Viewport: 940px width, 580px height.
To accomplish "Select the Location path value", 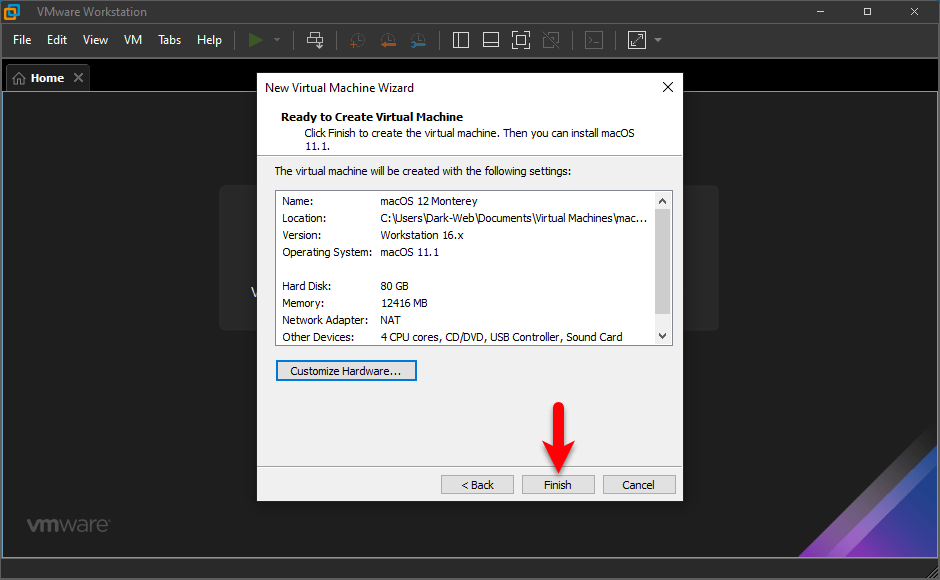I will (514, 218).
